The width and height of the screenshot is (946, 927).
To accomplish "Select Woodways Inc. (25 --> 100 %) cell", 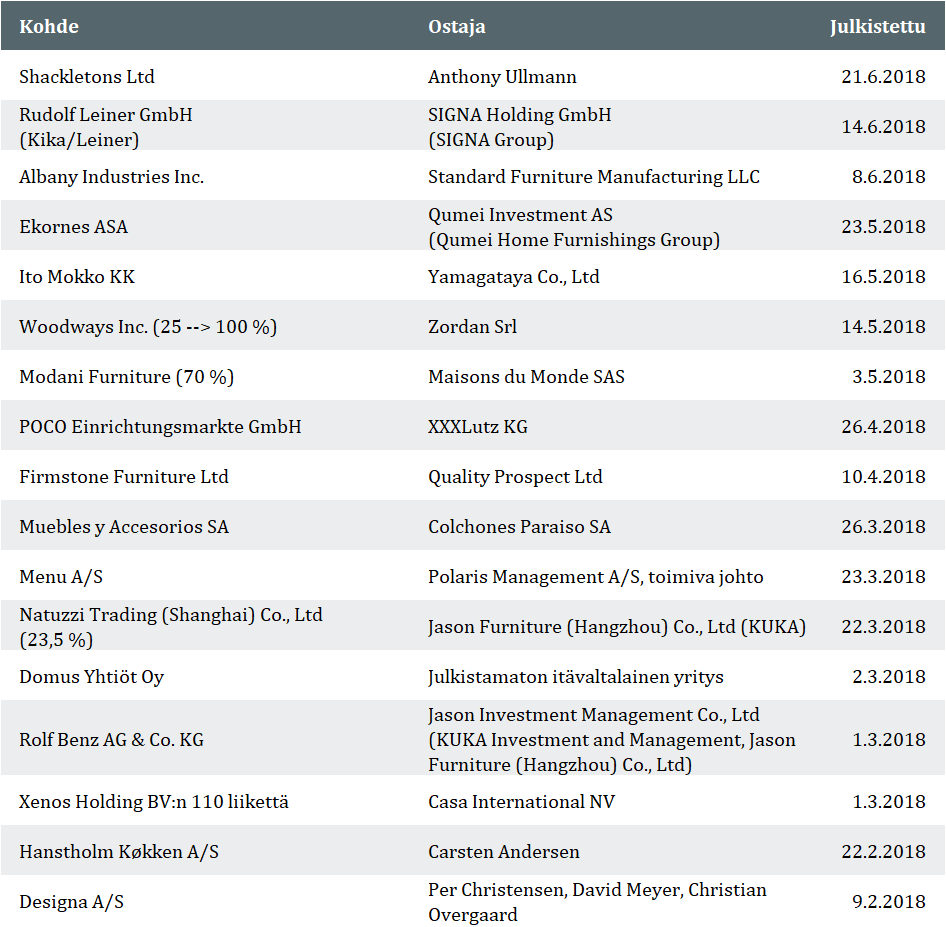I will click(x=148, y=327).
